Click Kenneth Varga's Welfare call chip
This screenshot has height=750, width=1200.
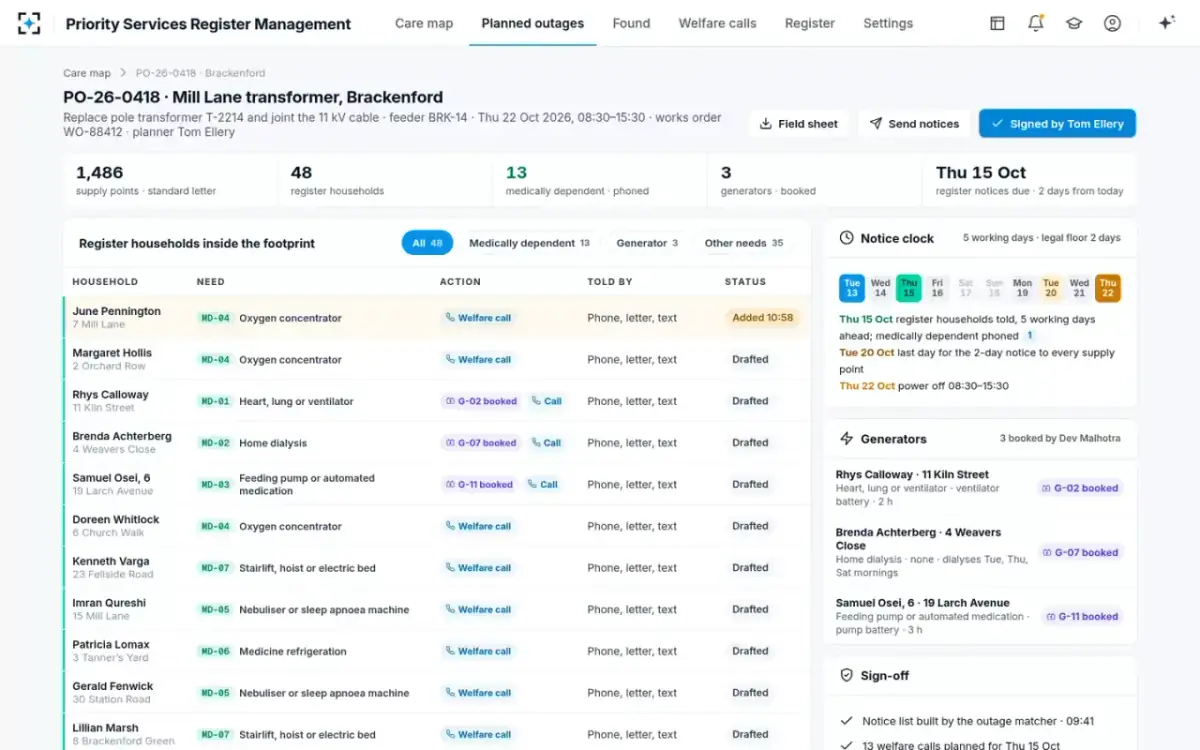click(x=478, y=568)
